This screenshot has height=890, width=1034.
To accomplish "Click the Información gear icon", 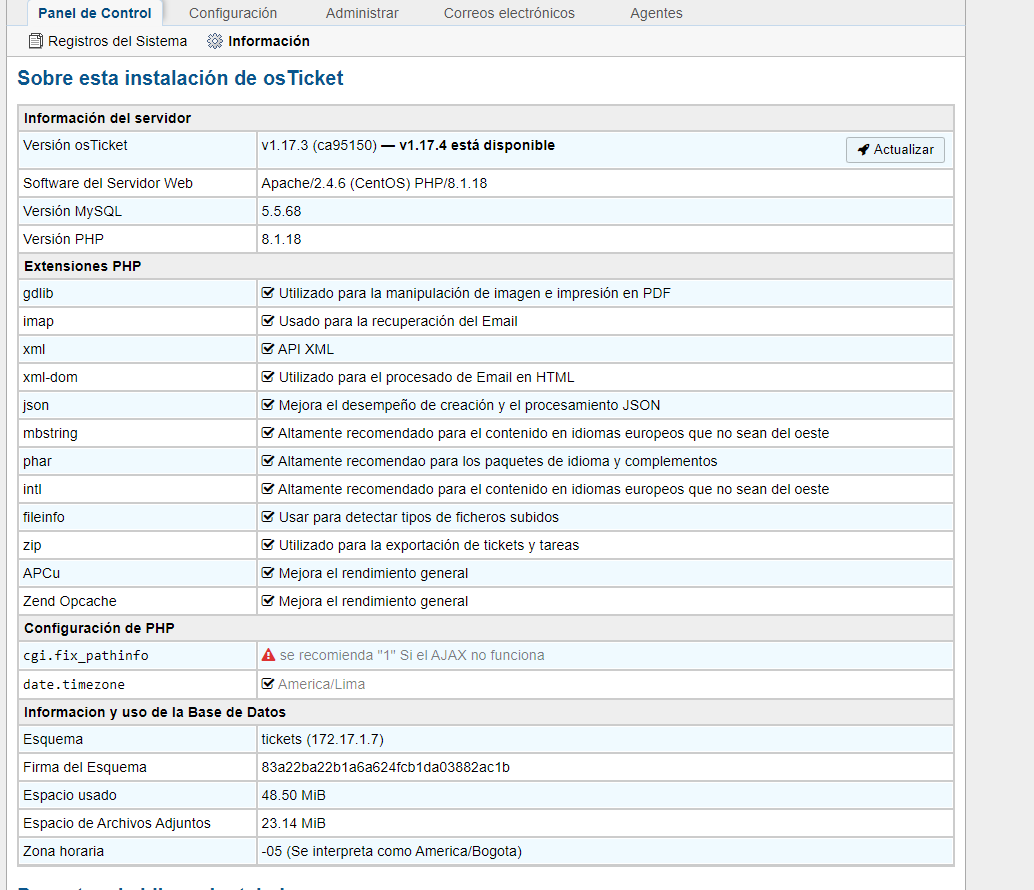I will [x=214, y=41].
